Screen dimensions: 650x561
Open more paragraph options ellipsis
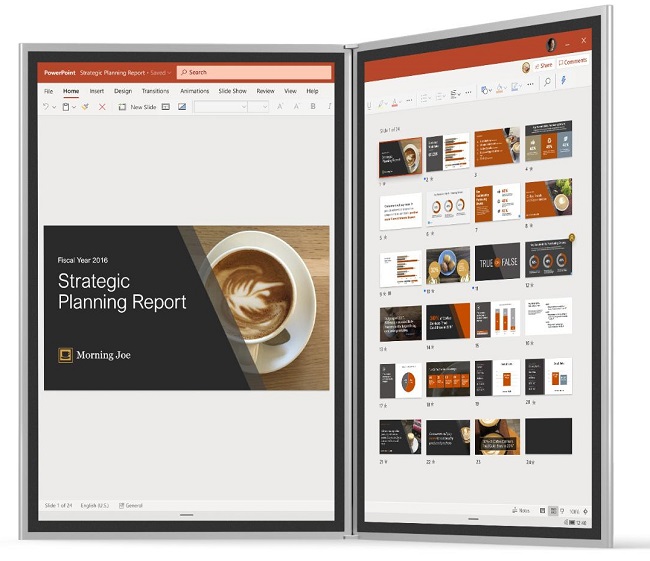coord(468,92)
